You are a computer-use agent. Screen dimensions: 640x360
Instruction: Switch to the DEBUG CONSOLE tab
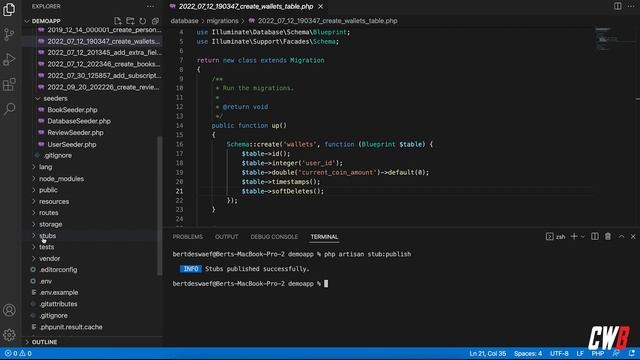[274, 237]
